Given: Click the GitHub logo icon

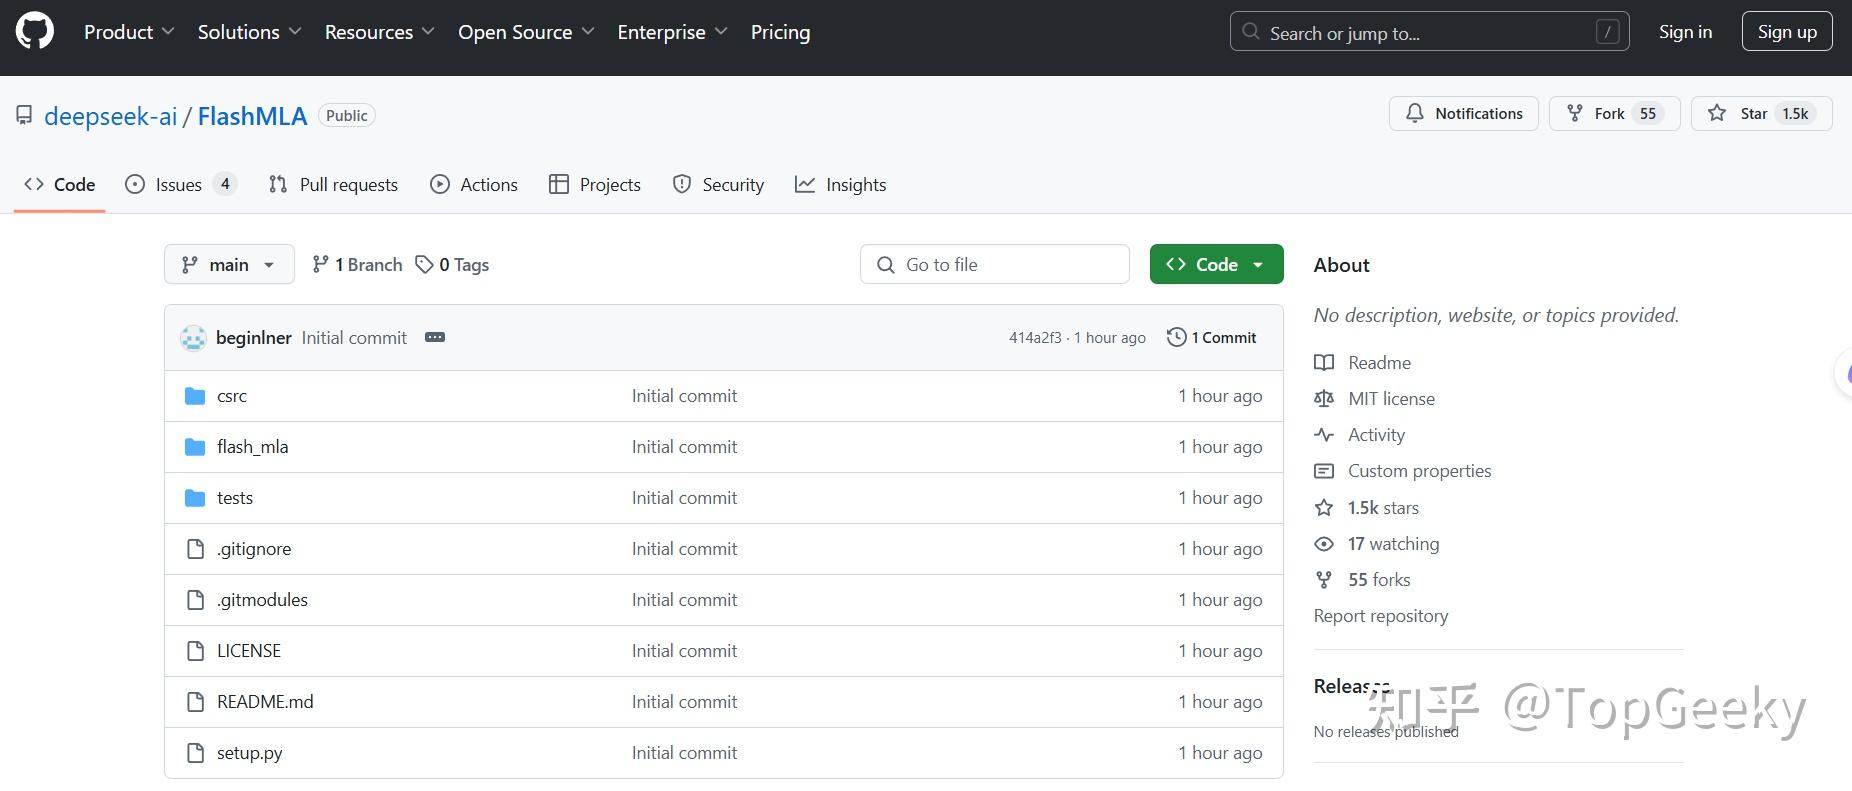Looking at the screenshot, I should [x=35, y=32].
